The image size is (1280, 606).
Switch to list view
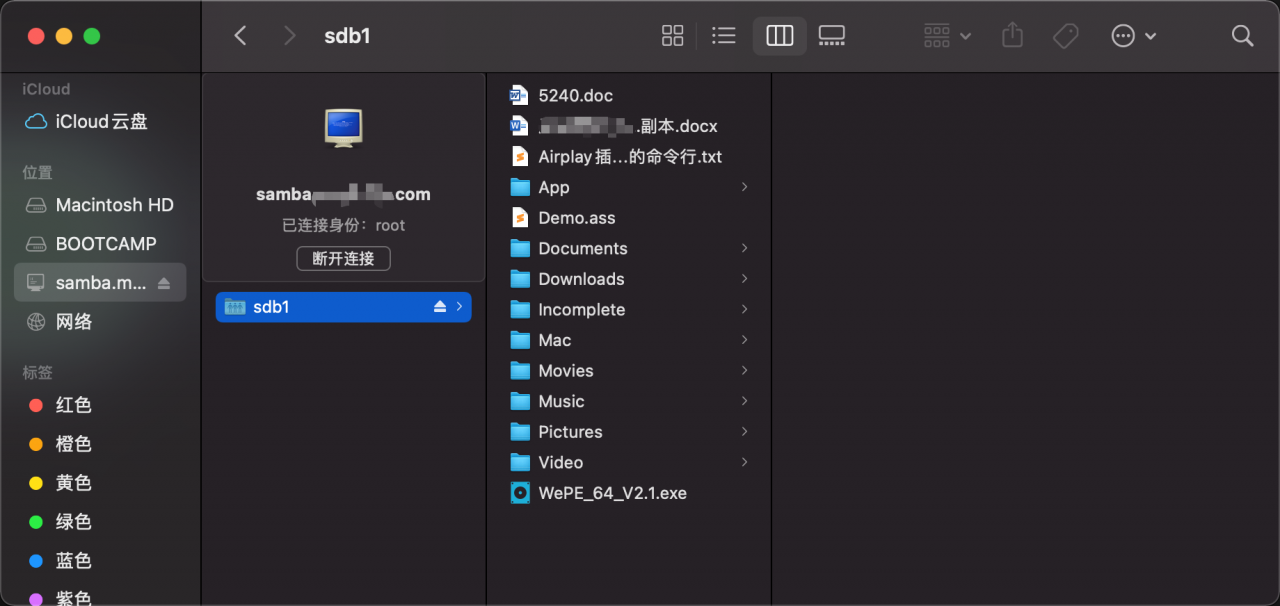(723, 36)
